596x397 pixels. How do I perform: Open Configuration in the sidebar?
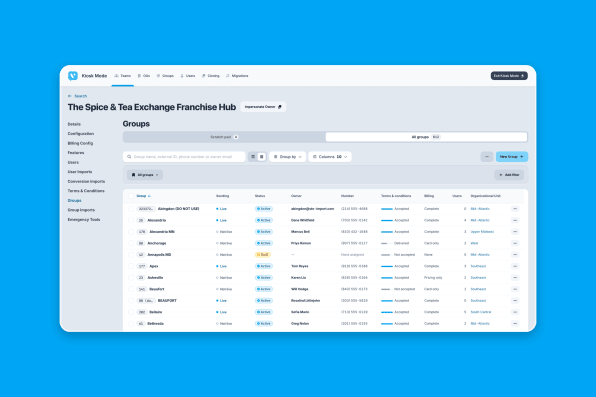81,134
